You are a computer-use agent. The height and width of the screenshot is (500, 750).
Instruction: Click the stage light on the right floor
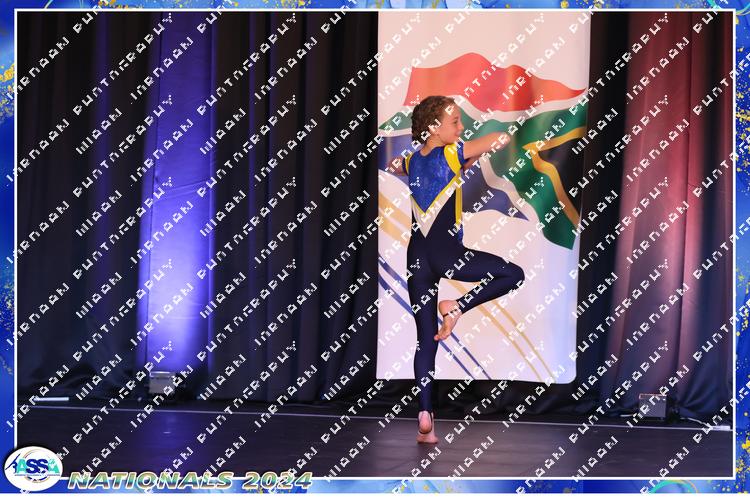tap(653, 404)
